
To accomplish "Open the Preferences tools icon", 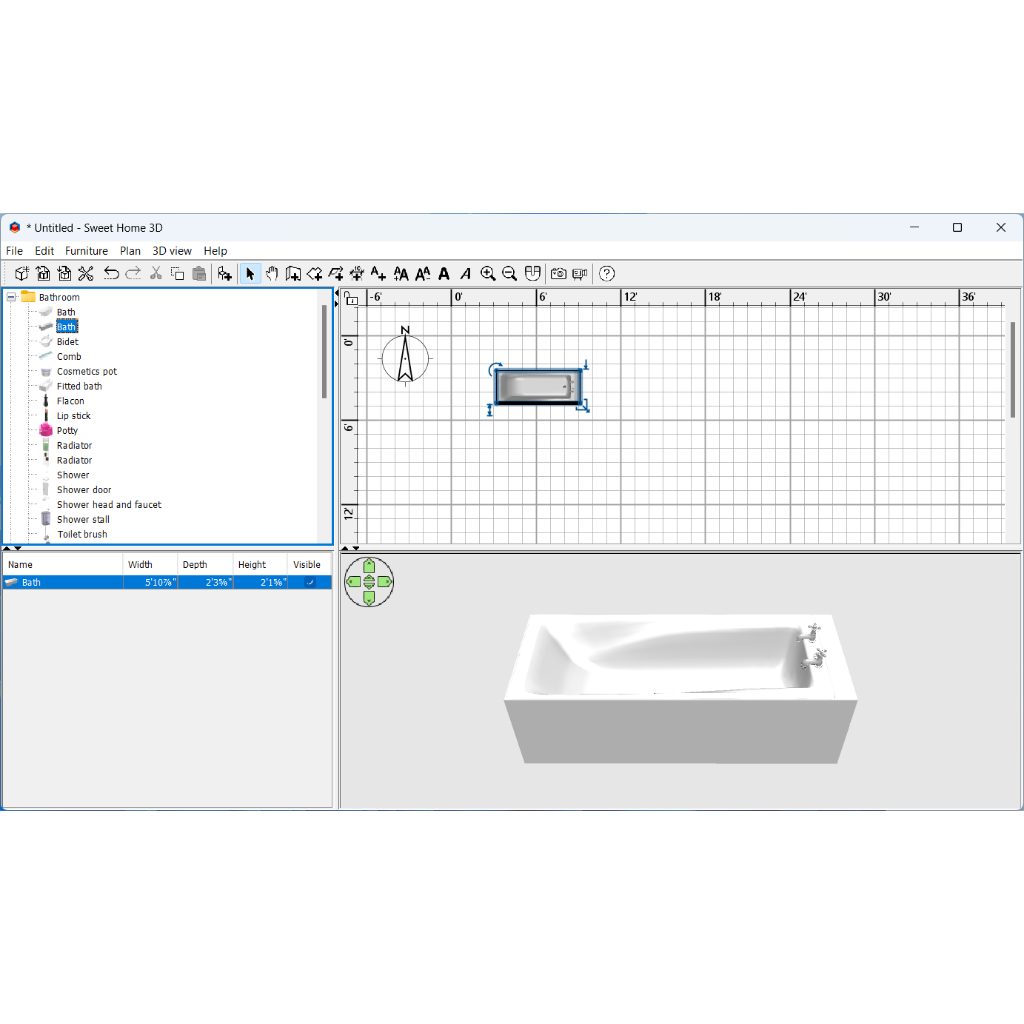I will [x=86, y=273].
